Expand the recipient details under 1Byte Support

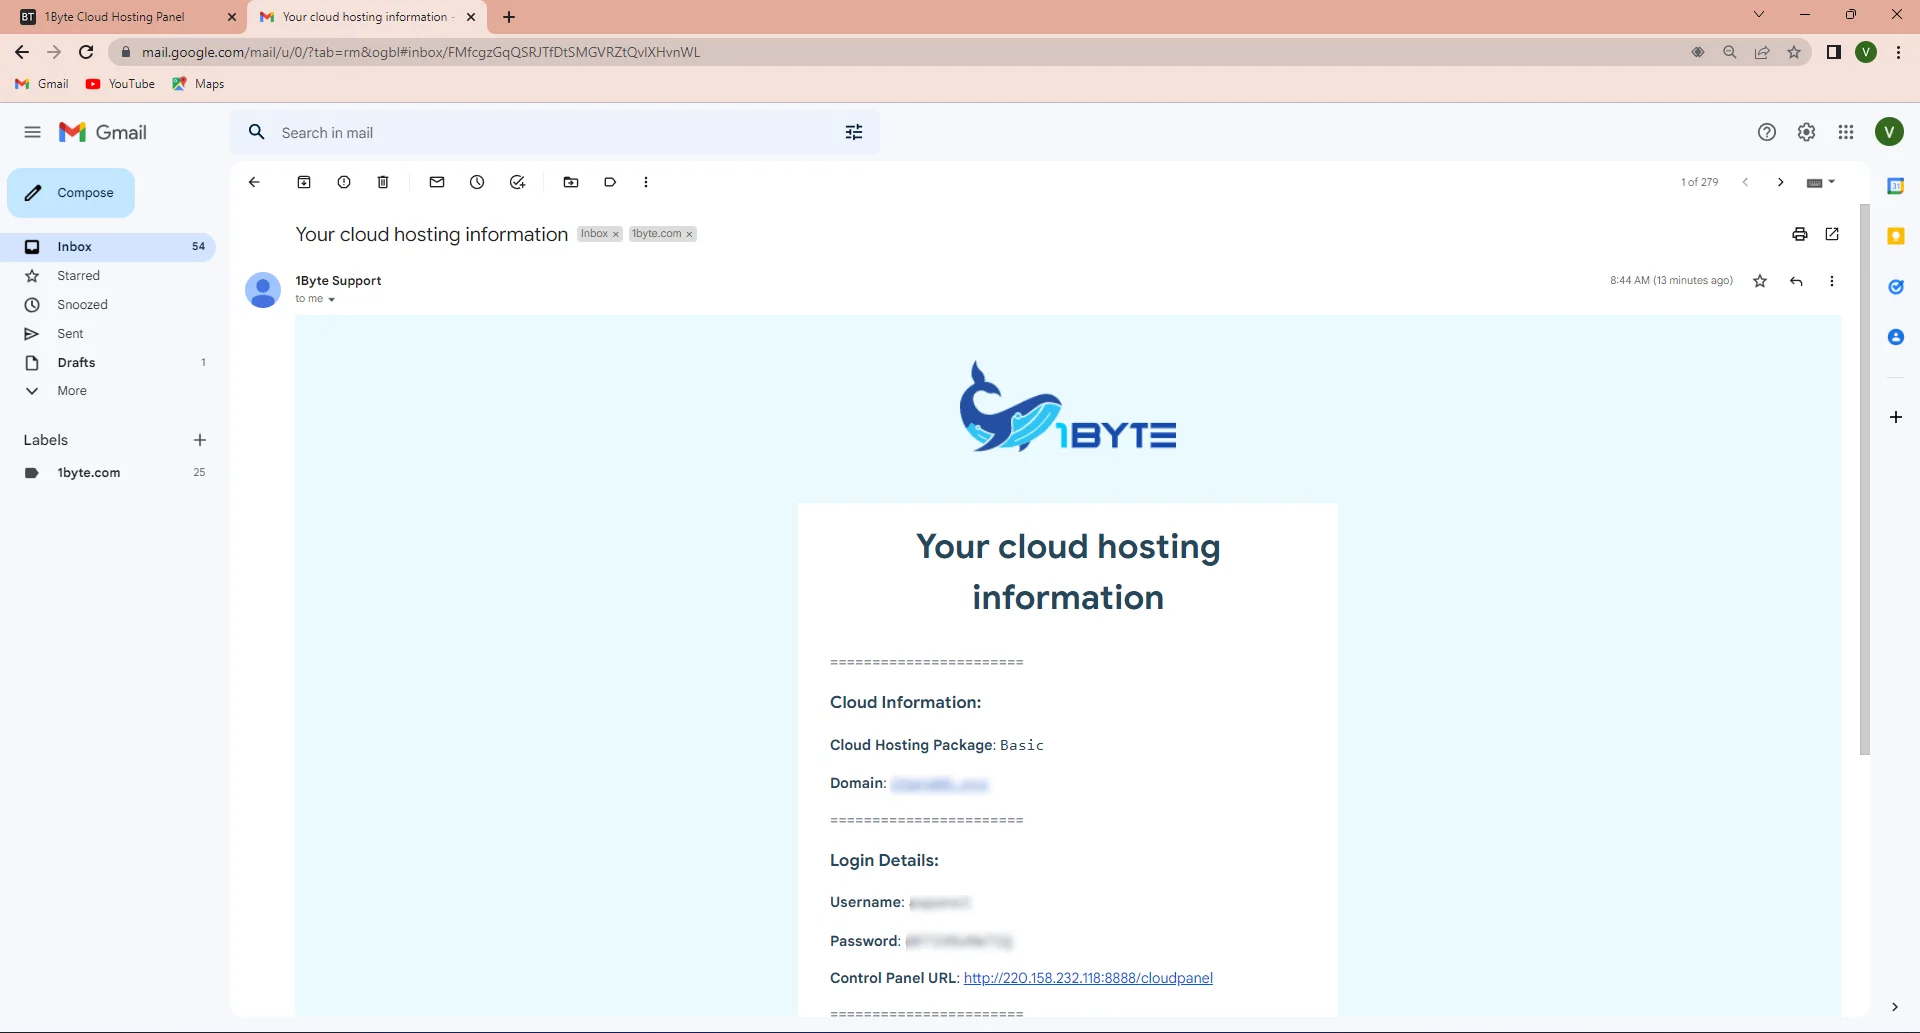(331, 299)
